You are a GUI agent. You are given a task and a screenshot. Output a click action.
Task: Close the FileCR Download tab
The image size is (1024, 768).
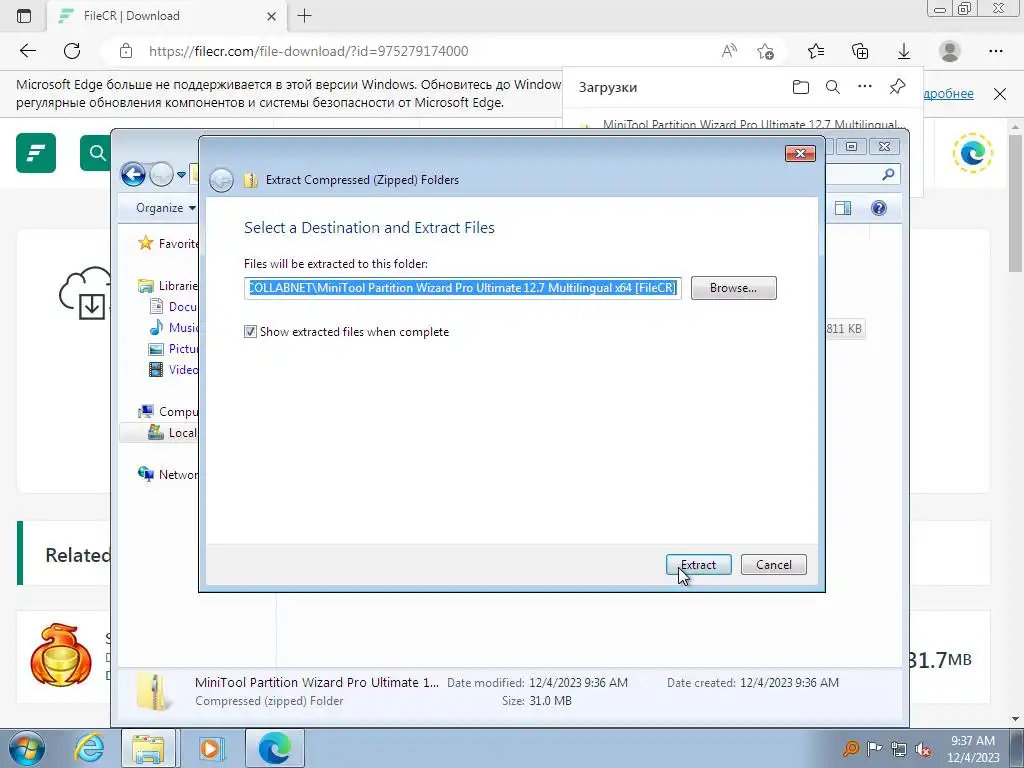click(272, 16)
